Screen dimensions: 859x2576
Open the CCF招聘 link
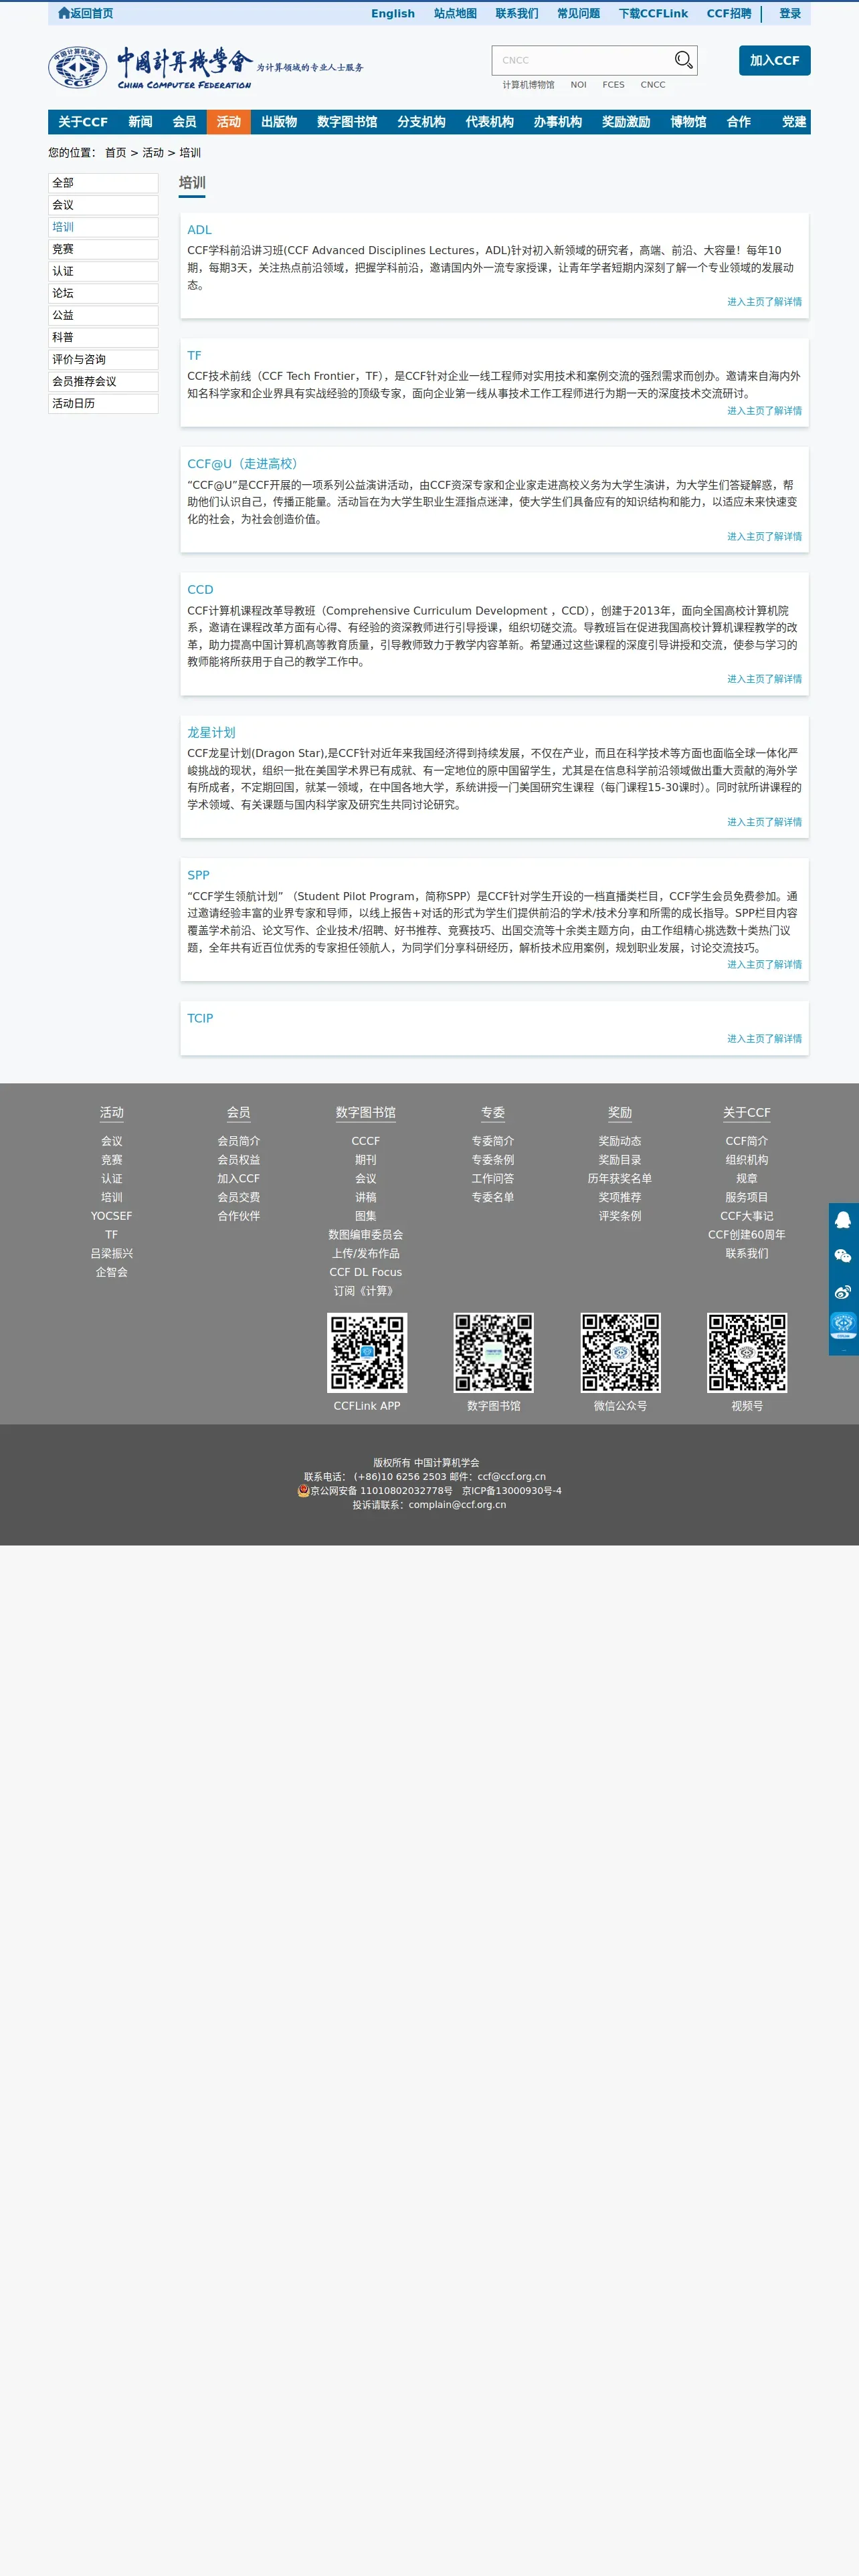729,13
